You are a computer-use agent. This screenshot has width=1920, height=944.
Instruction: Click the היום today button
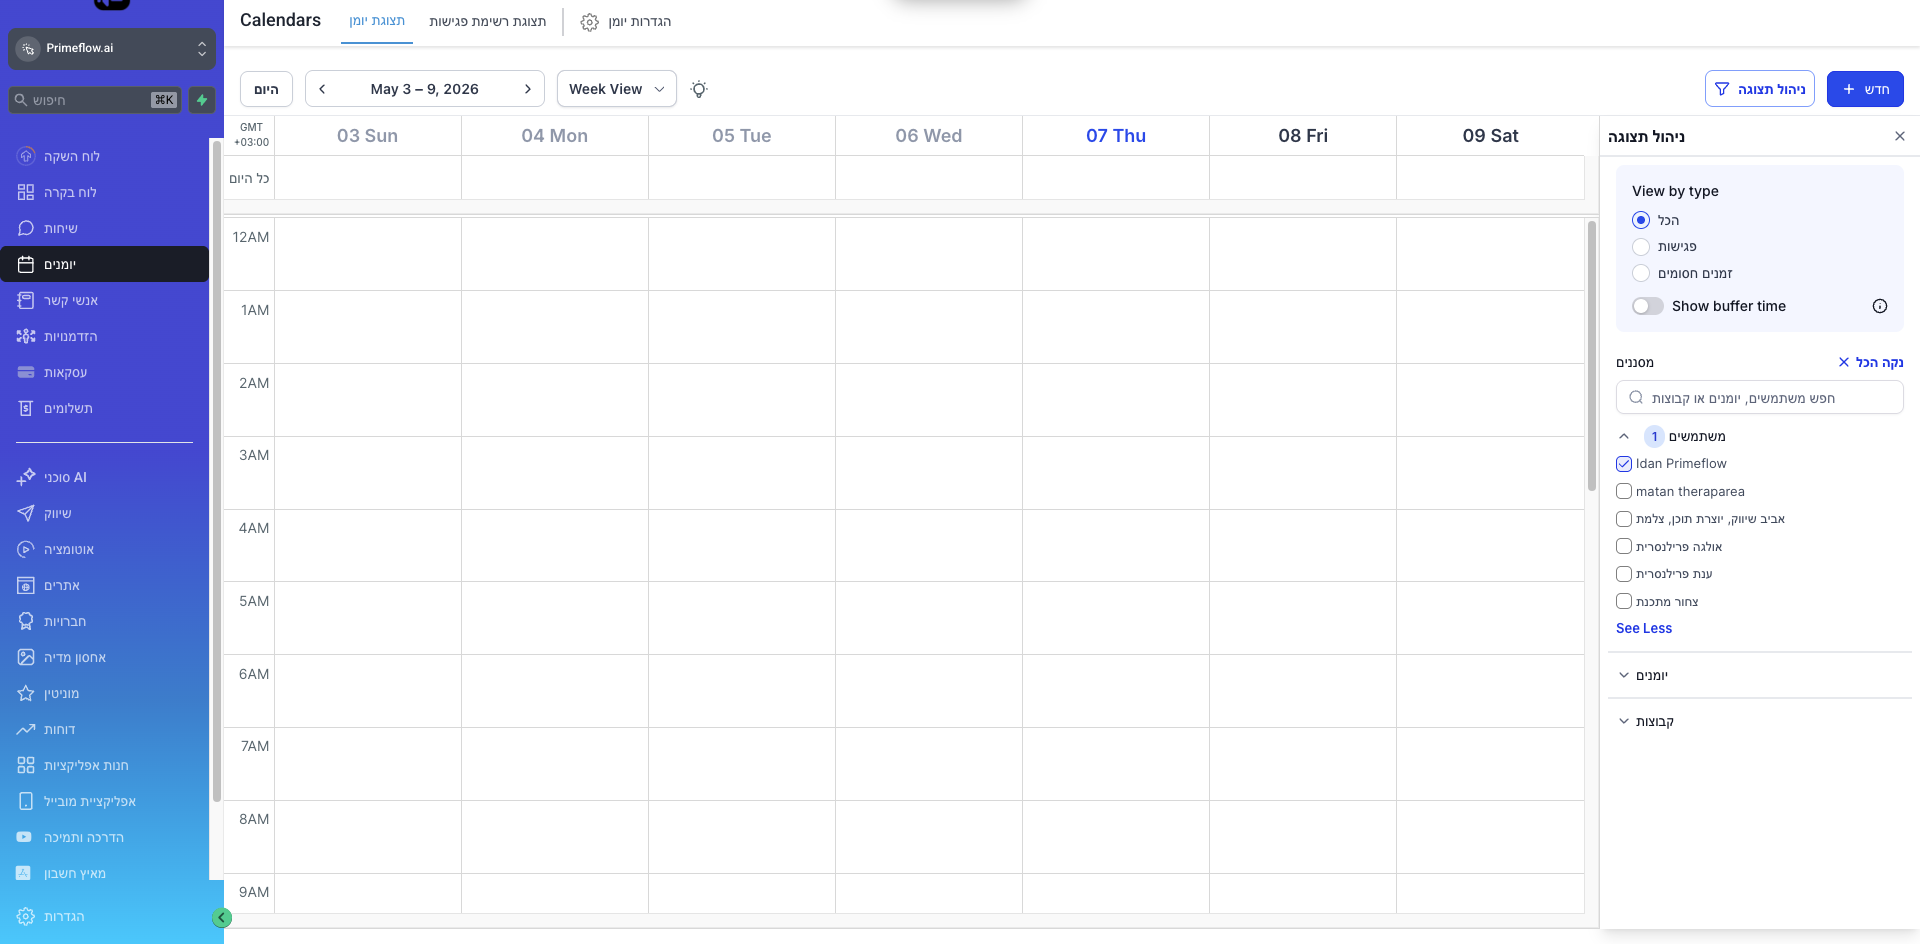click(266, 89)
